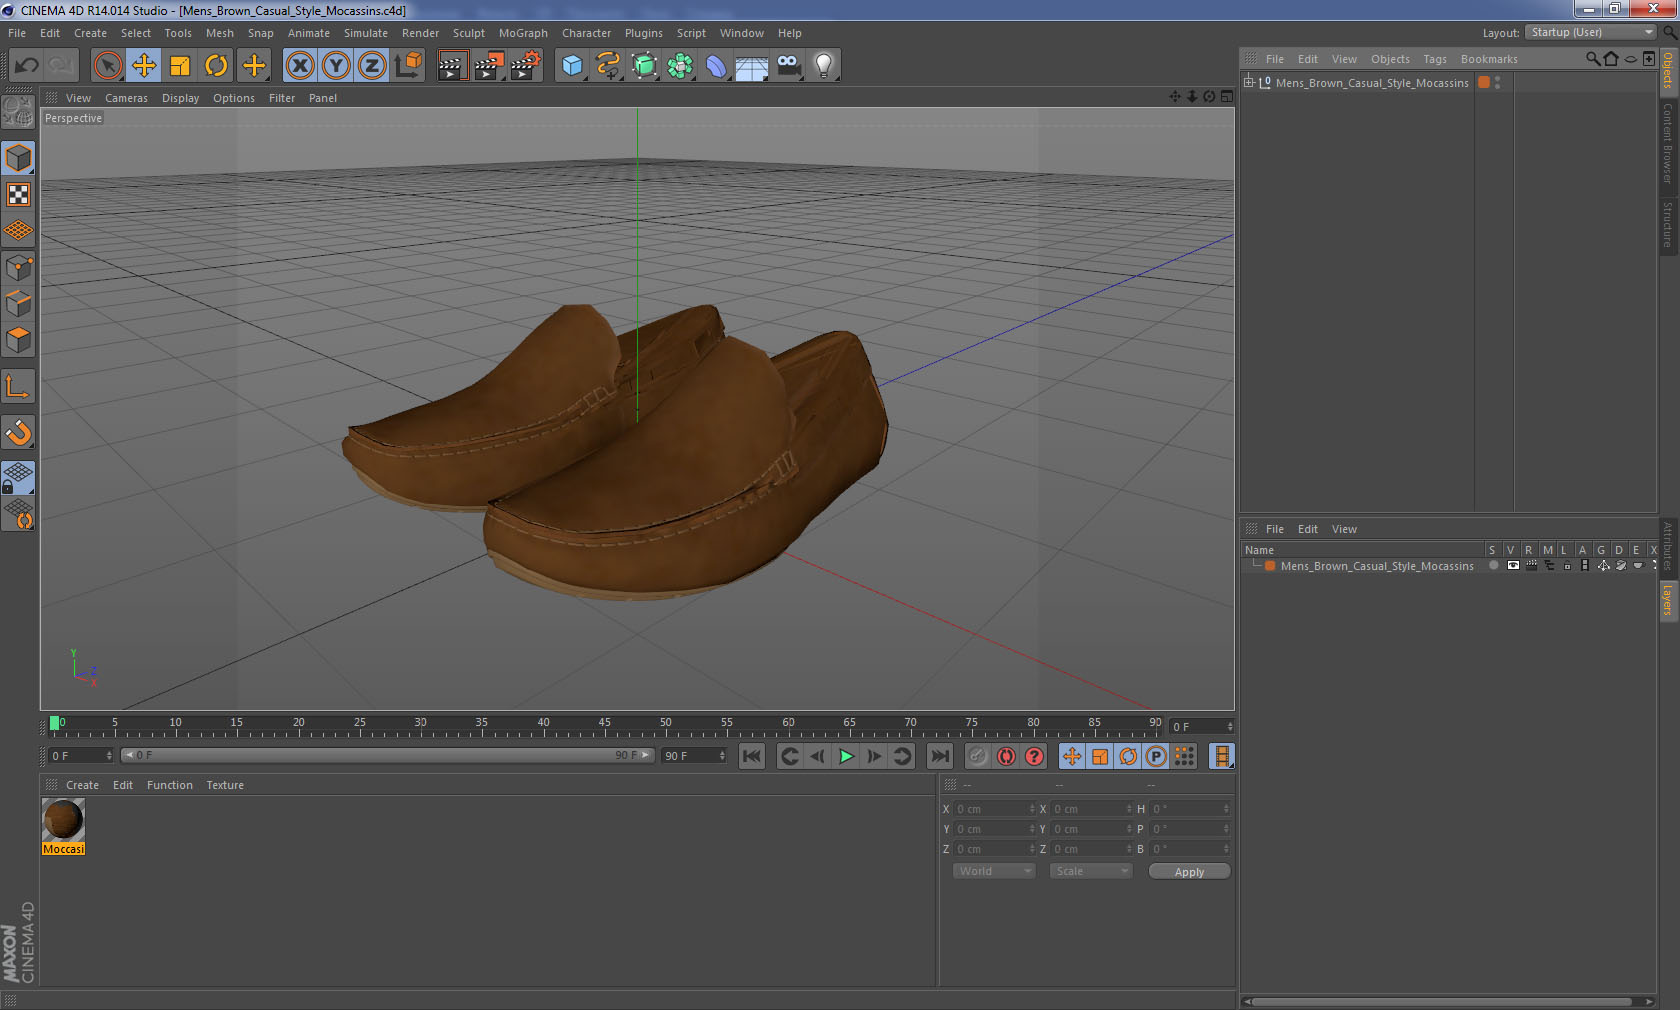This screenshot has height=1010, width=1680.
Task: Go to end of animation
Action: pos(940,756)
